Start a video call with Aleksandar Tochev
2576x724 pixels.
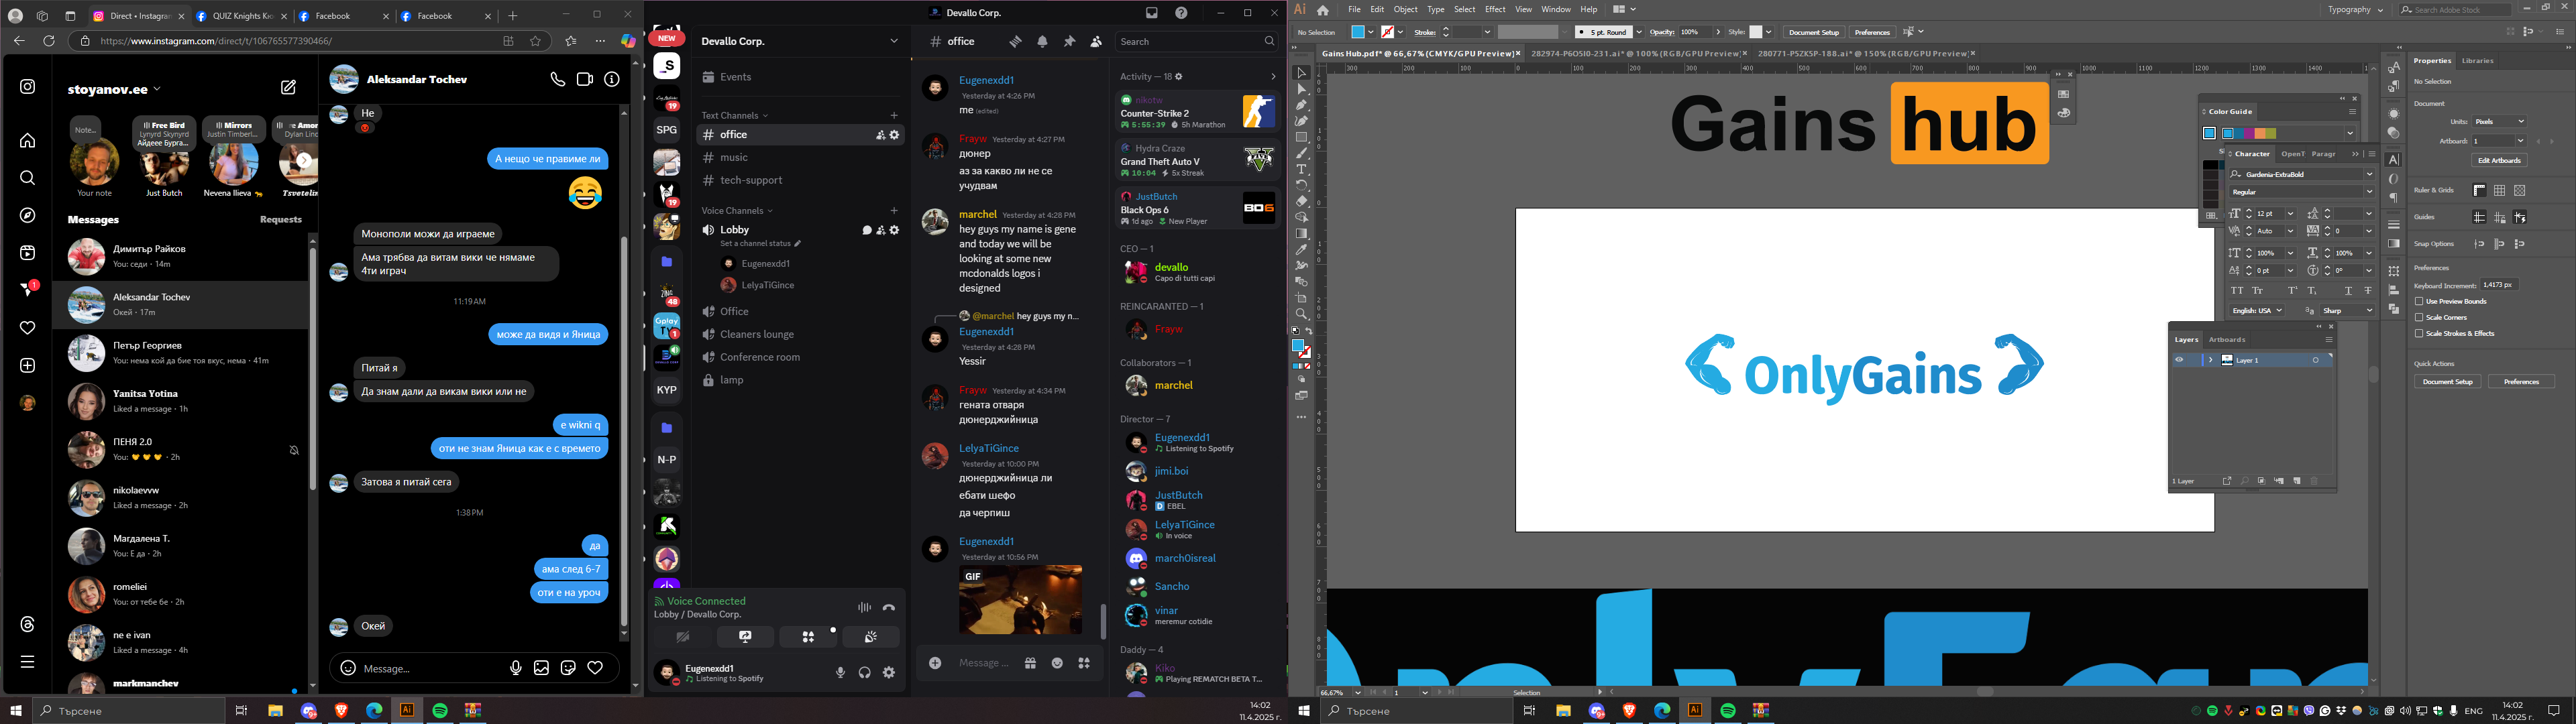[x=585, y=79]
